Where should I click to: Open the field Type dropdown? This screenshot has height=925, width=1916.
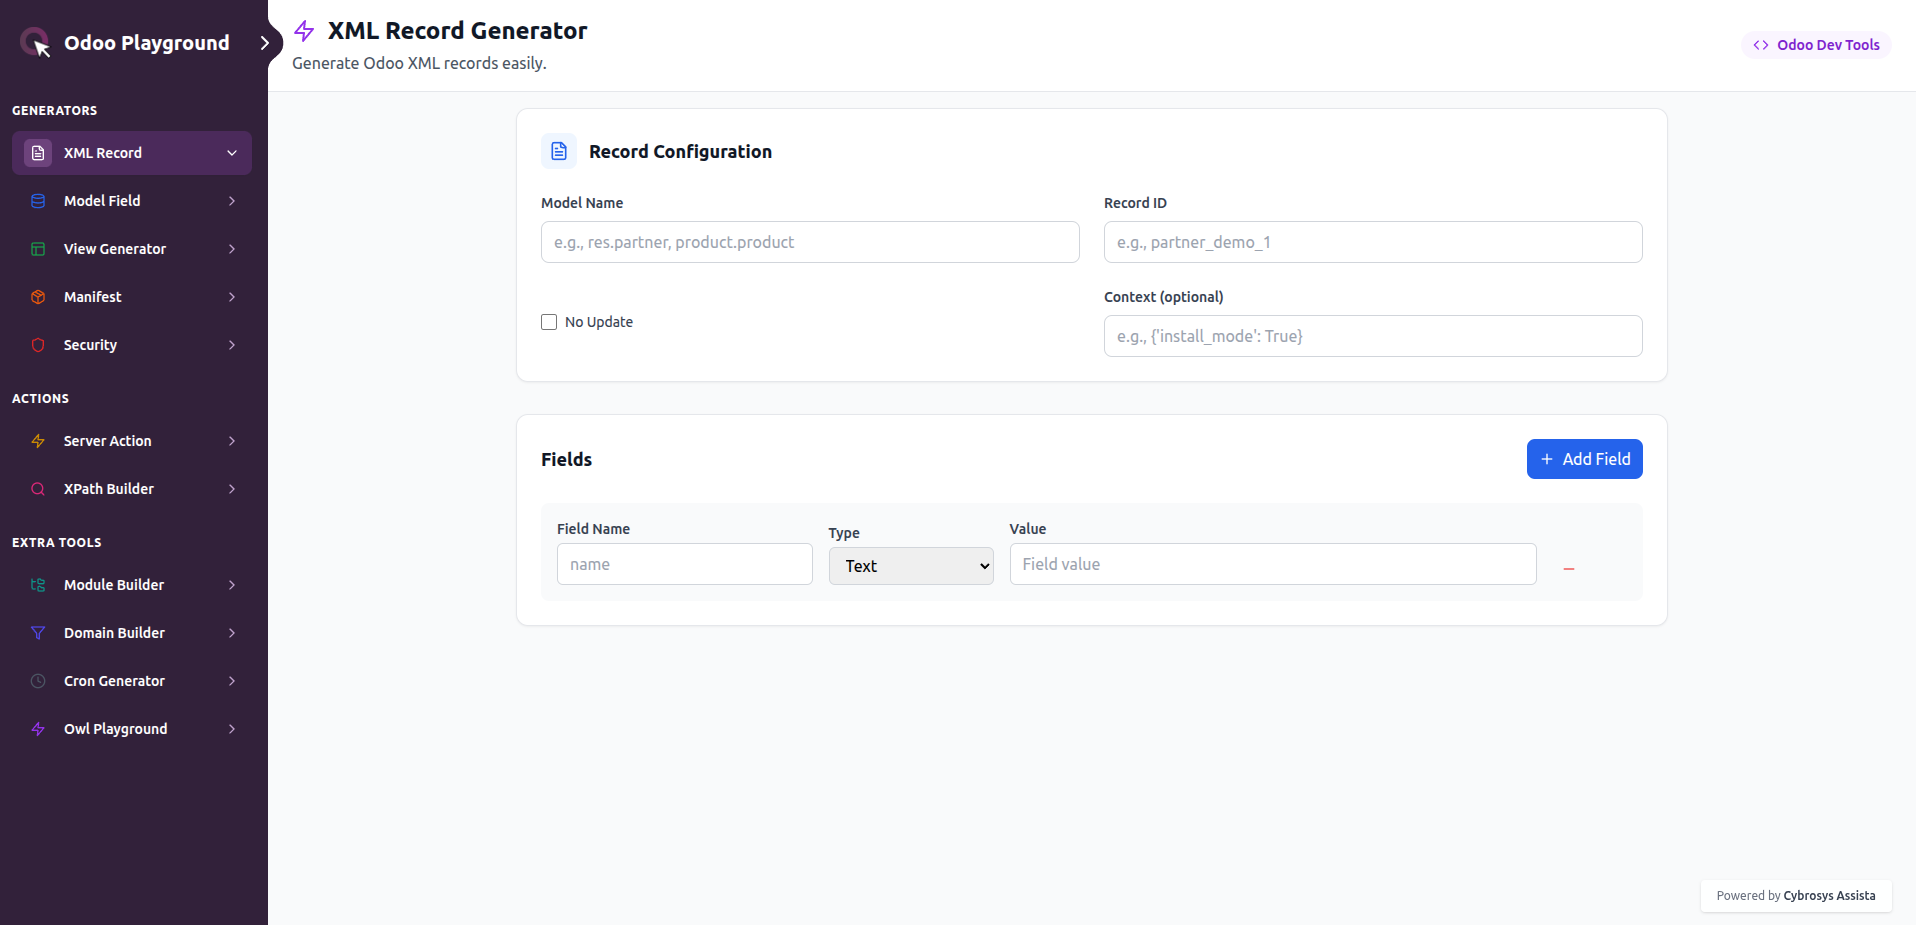tap(910, 565)
